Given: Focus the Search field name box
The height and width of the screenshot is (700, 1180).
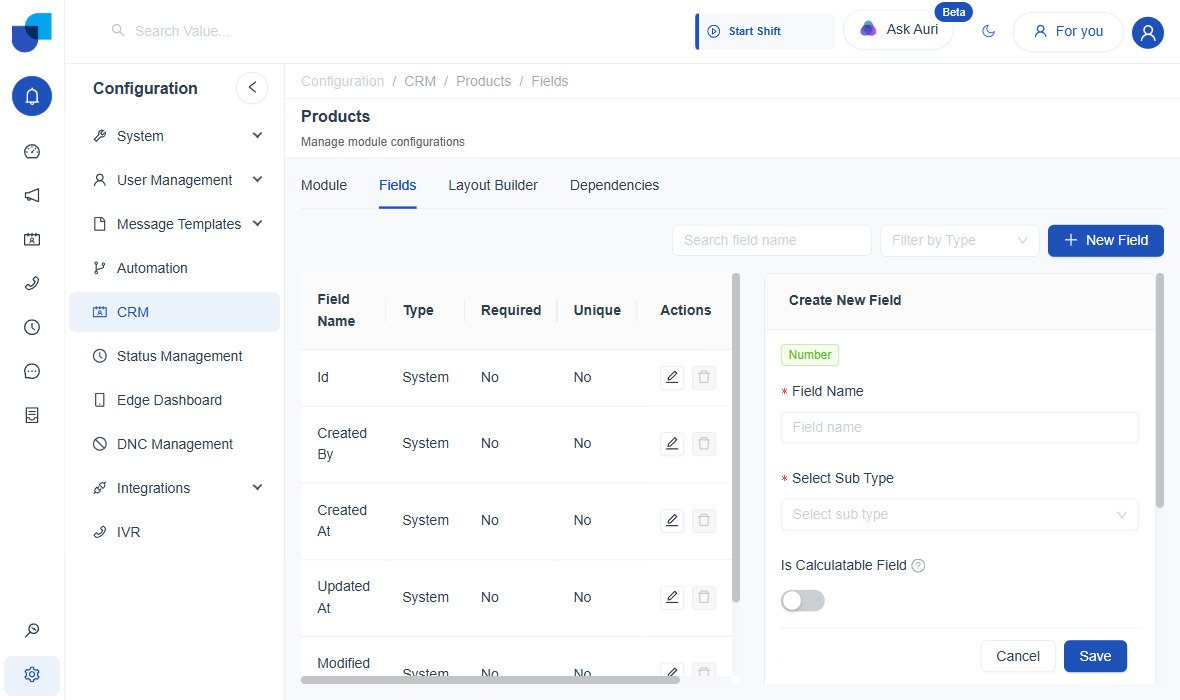Looking at the screenshot, I should [771, 240].
